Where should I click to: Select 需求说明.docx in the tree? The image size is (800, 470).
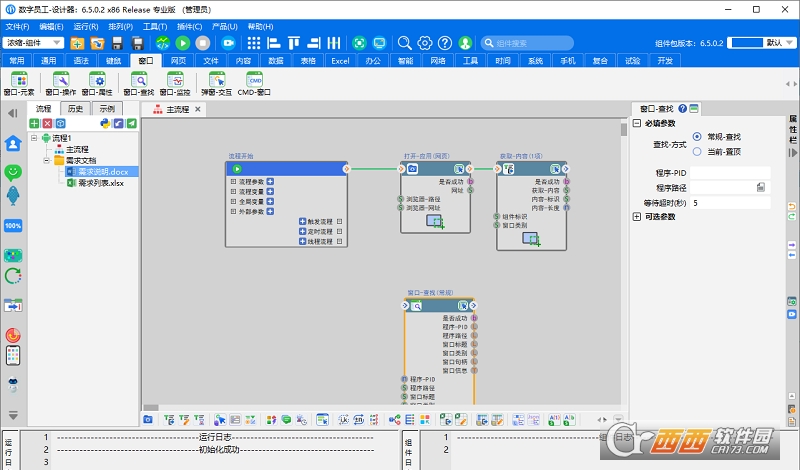tap(103, 172)
